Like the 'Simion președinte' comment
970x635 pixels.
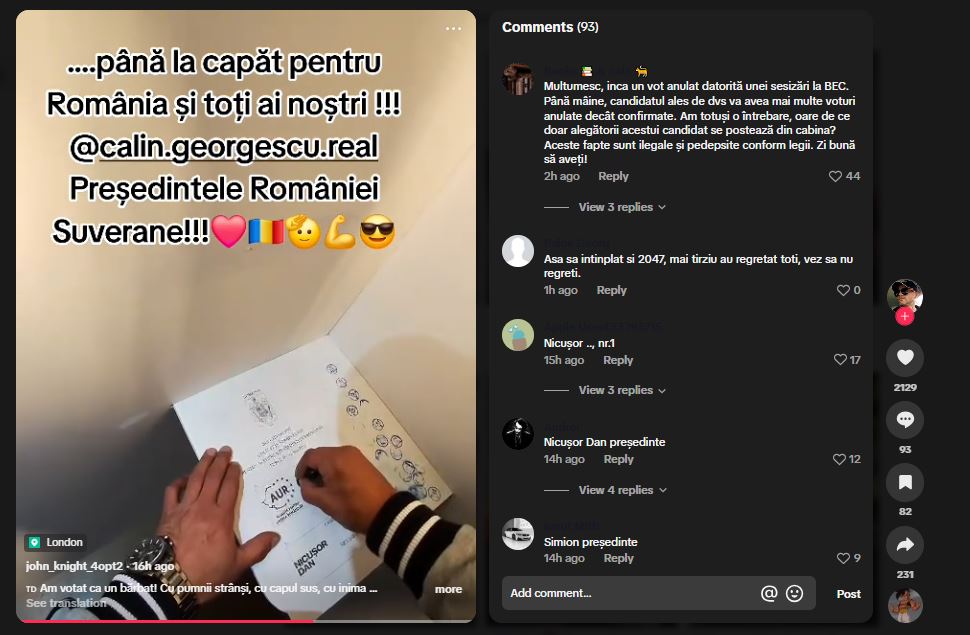[x=843, y=558]
